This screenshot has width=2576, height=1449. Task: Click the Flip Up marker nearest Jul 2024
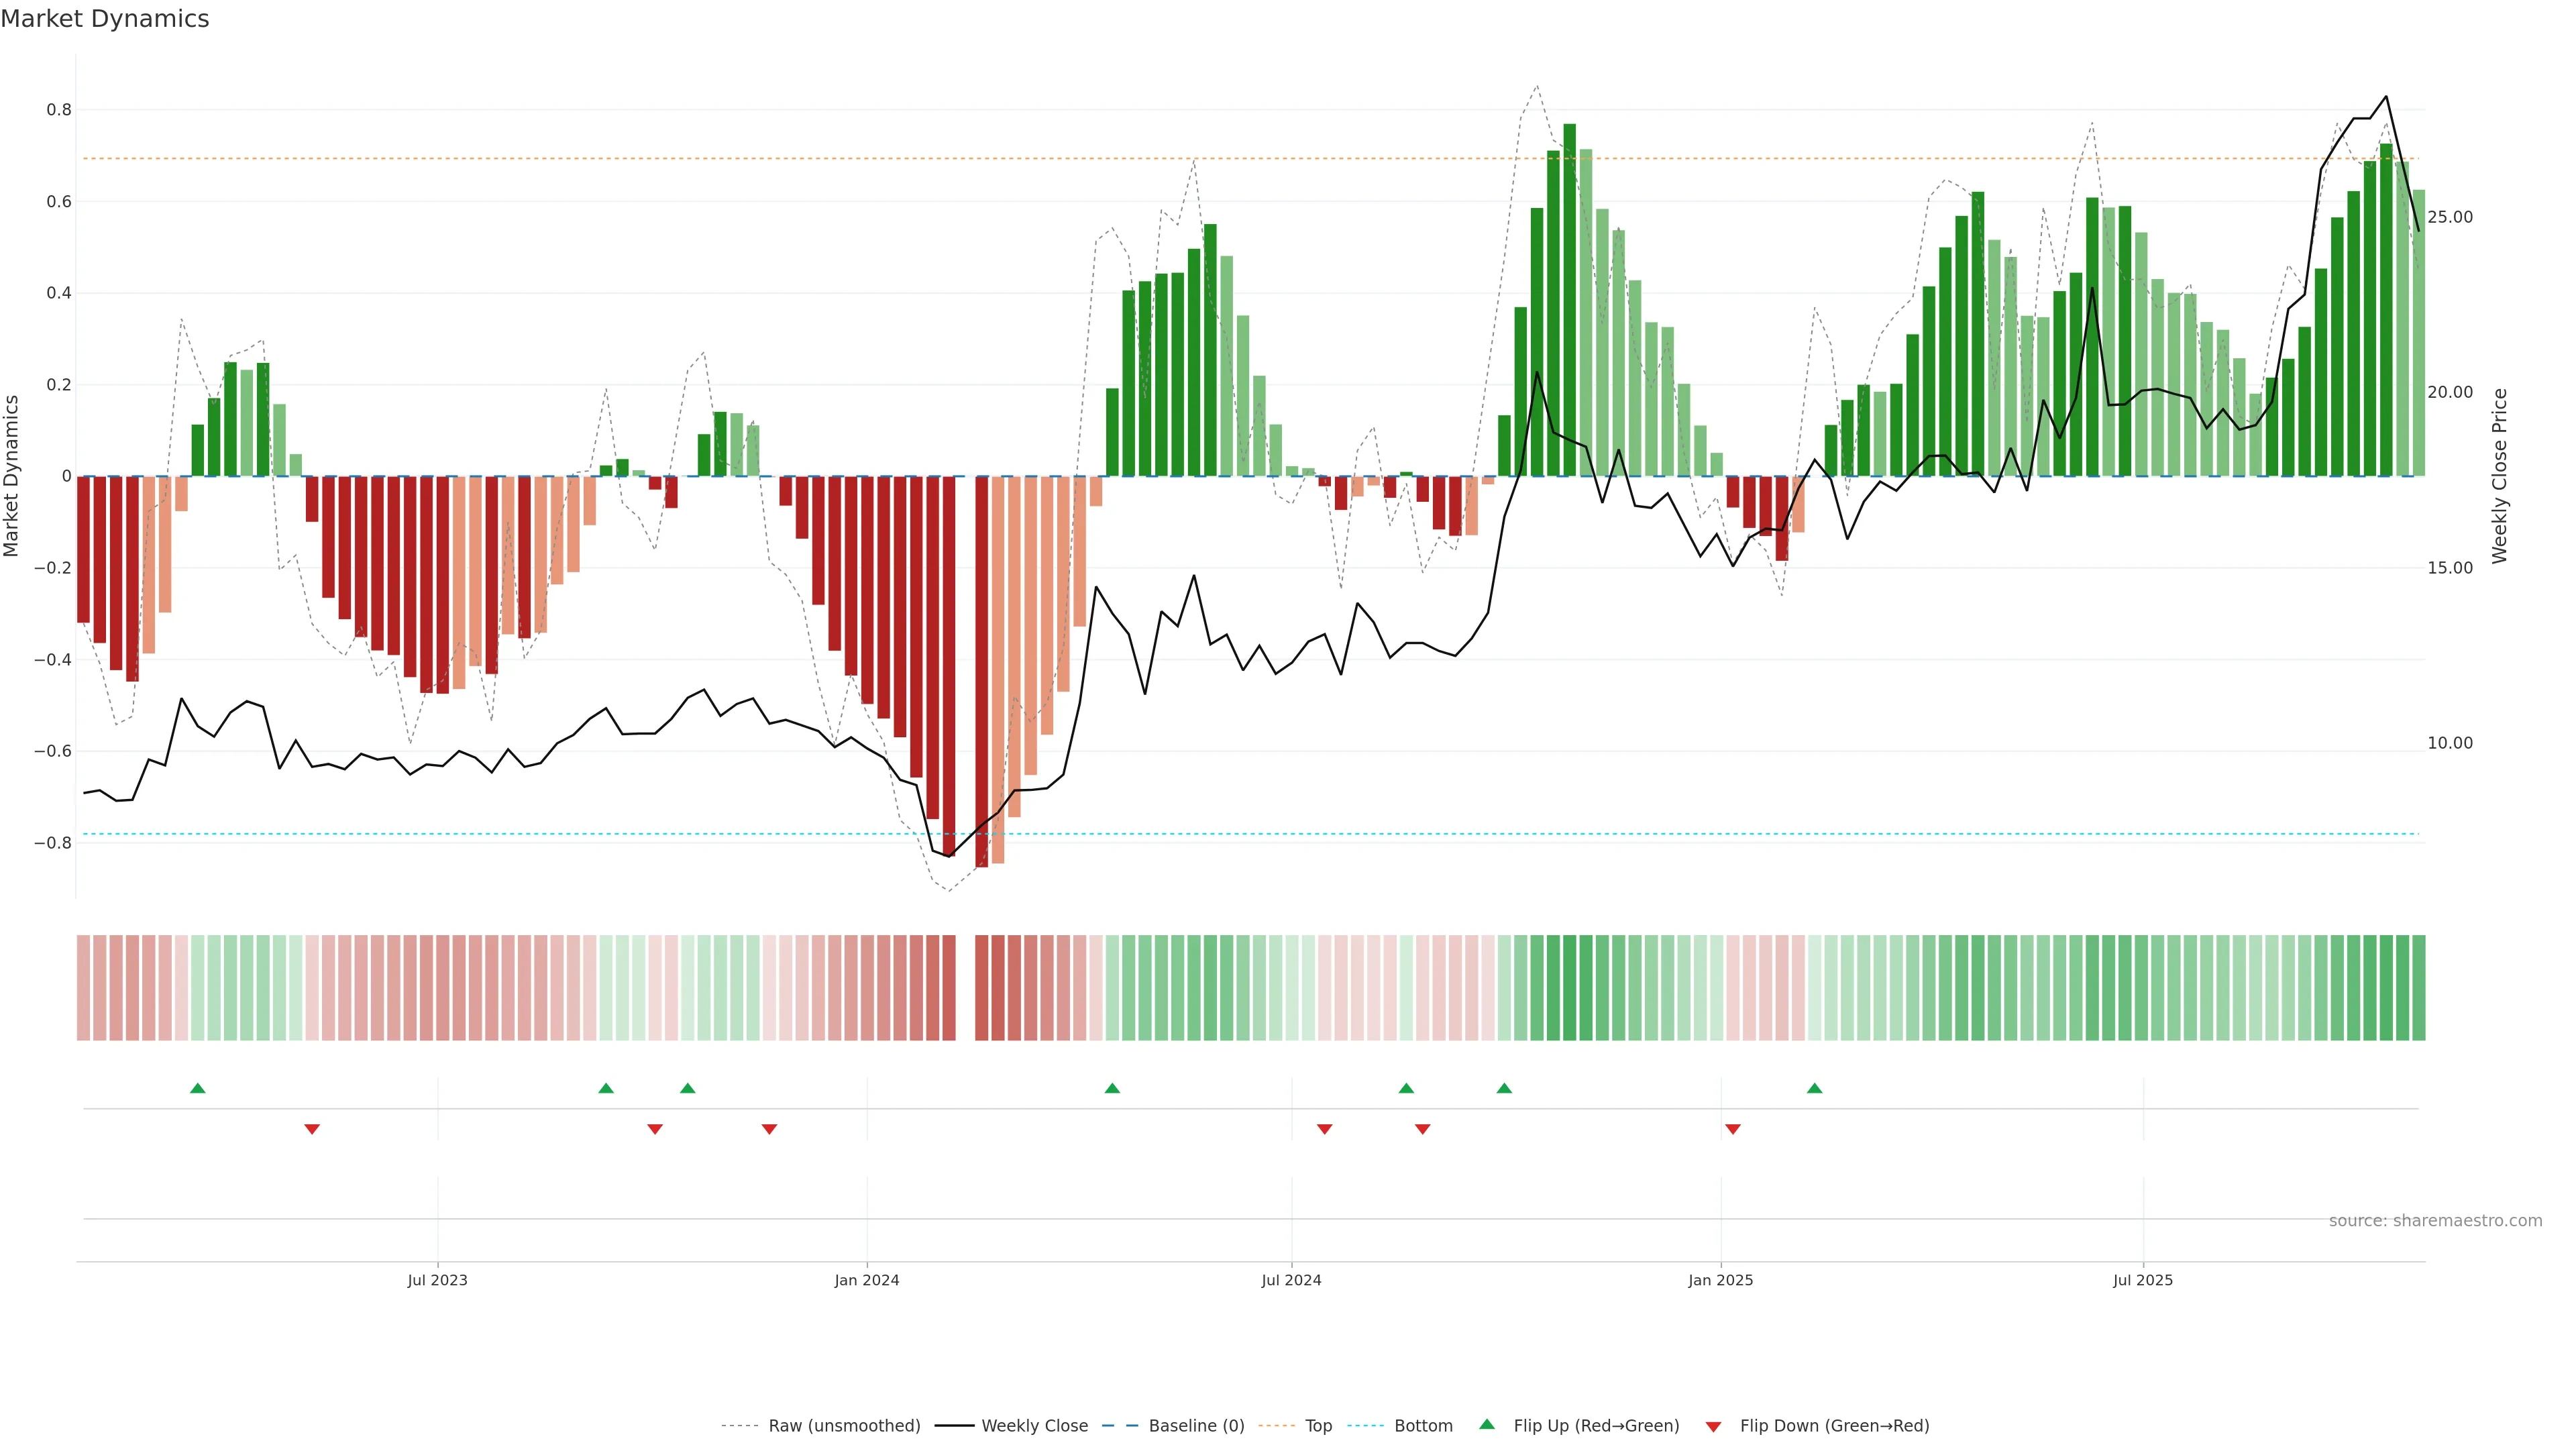pos(1406,1088)
